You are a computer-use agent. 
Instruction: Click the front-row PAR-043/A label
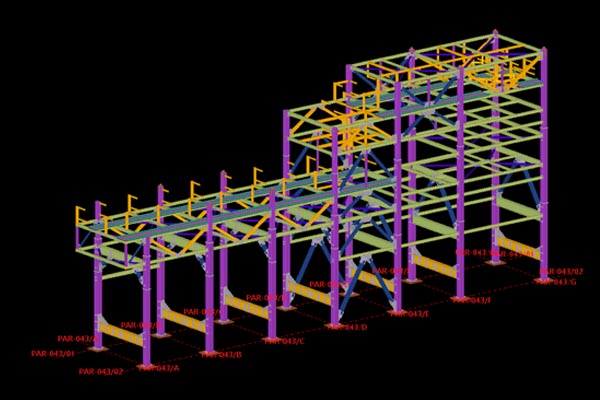pyautogui.click(x=159, y=368)
